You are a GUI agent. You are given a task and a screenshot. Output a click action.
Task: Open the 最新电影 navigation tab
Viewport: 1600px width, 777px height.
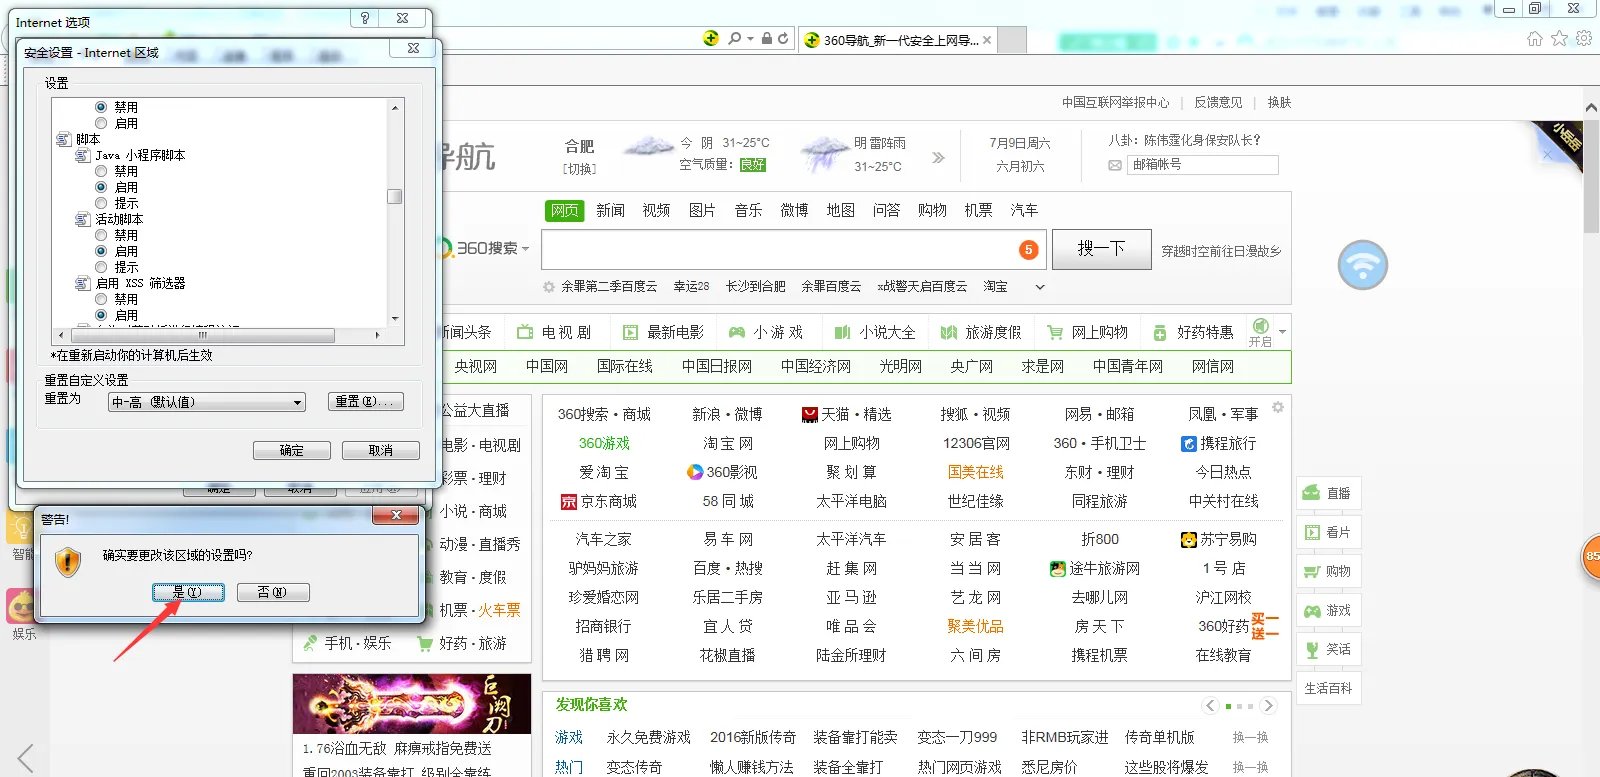pos(664,332)
